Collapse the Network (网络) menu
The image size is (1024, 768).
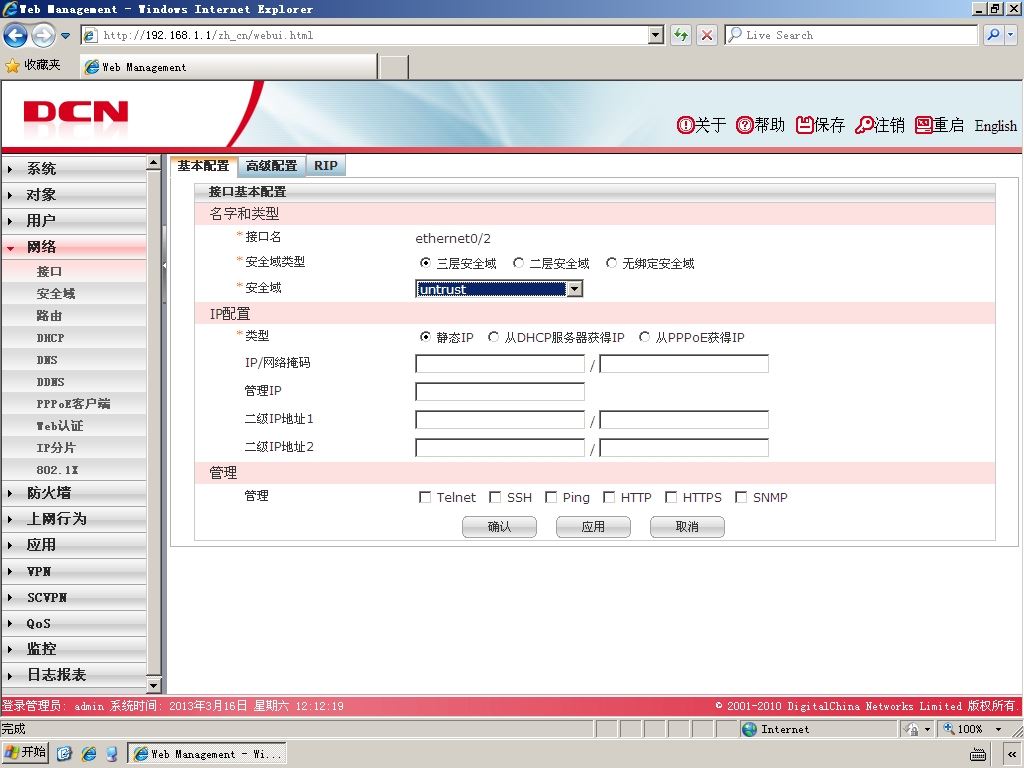(x=74, y=247)
